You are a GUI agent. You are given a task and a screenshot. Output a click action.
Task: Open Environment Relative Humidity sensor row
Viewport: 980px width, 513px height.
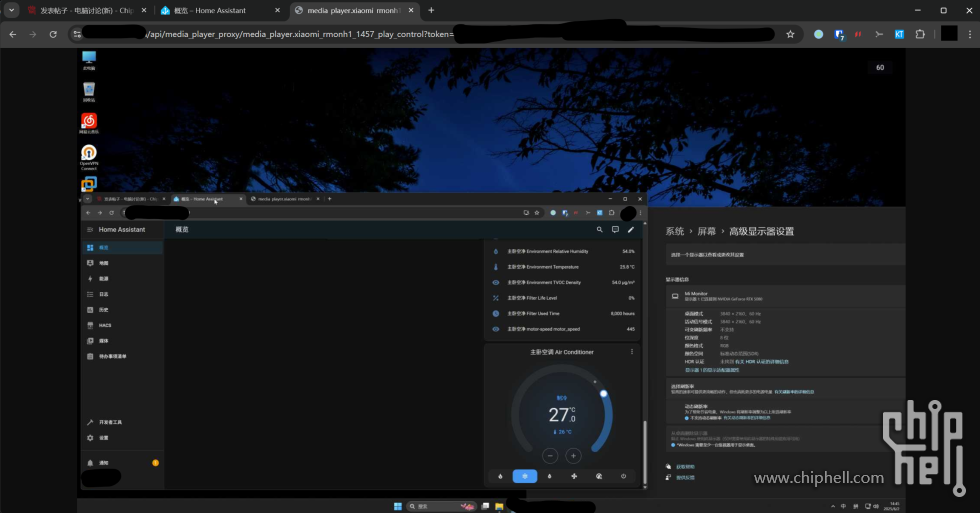coord(563,251)
